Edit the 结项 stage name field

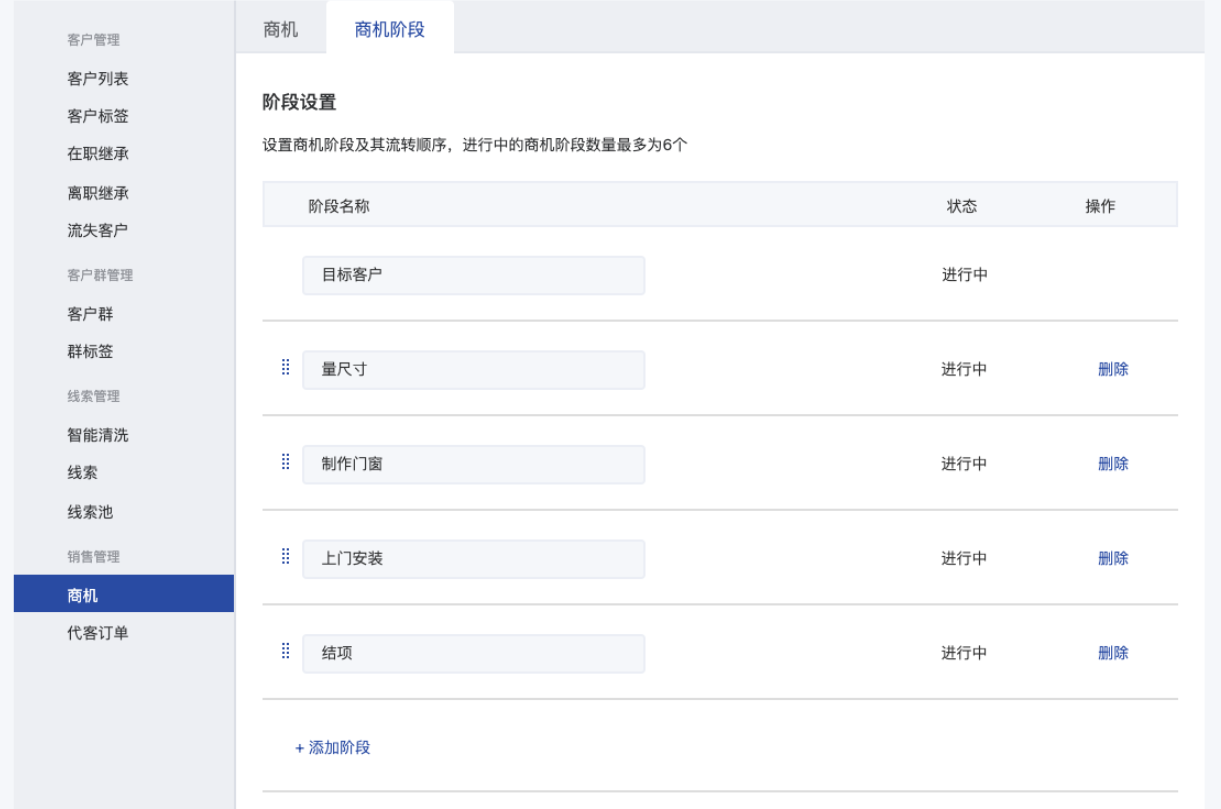coord(474,654)
